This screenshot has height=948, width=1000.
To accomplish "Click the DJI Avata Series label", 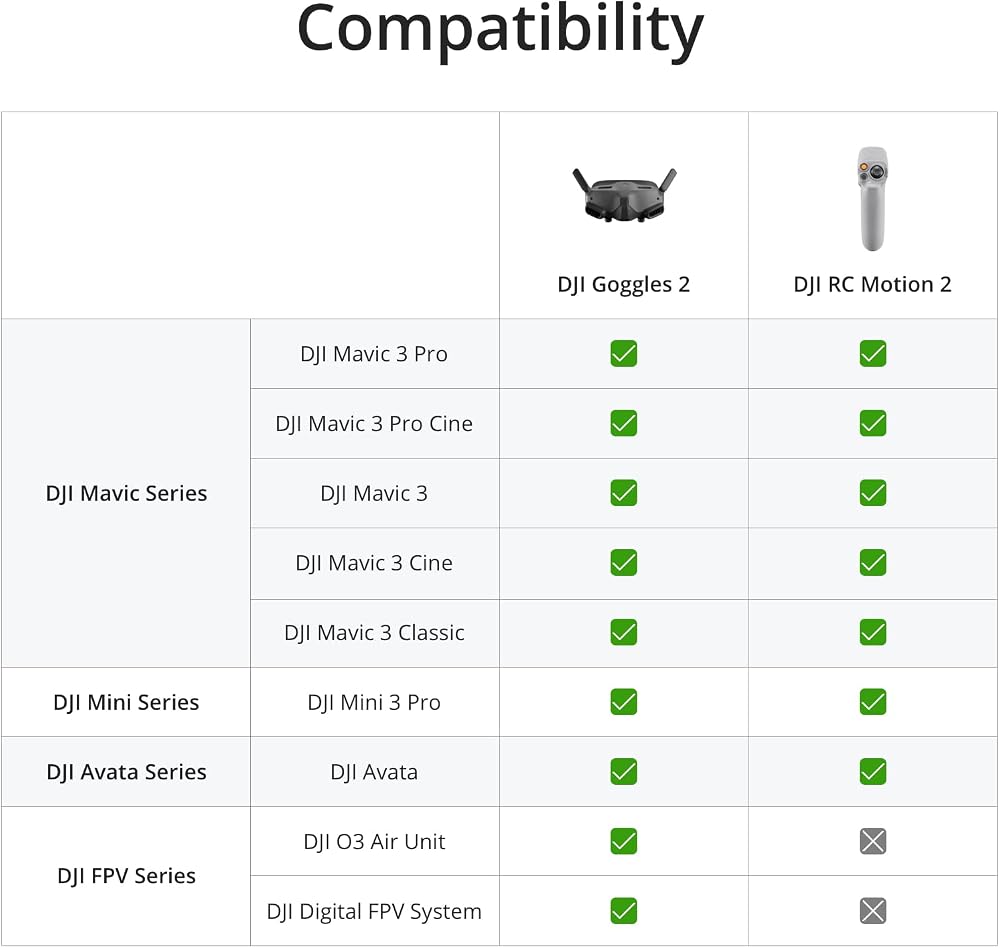I will [x=126, y=772].
